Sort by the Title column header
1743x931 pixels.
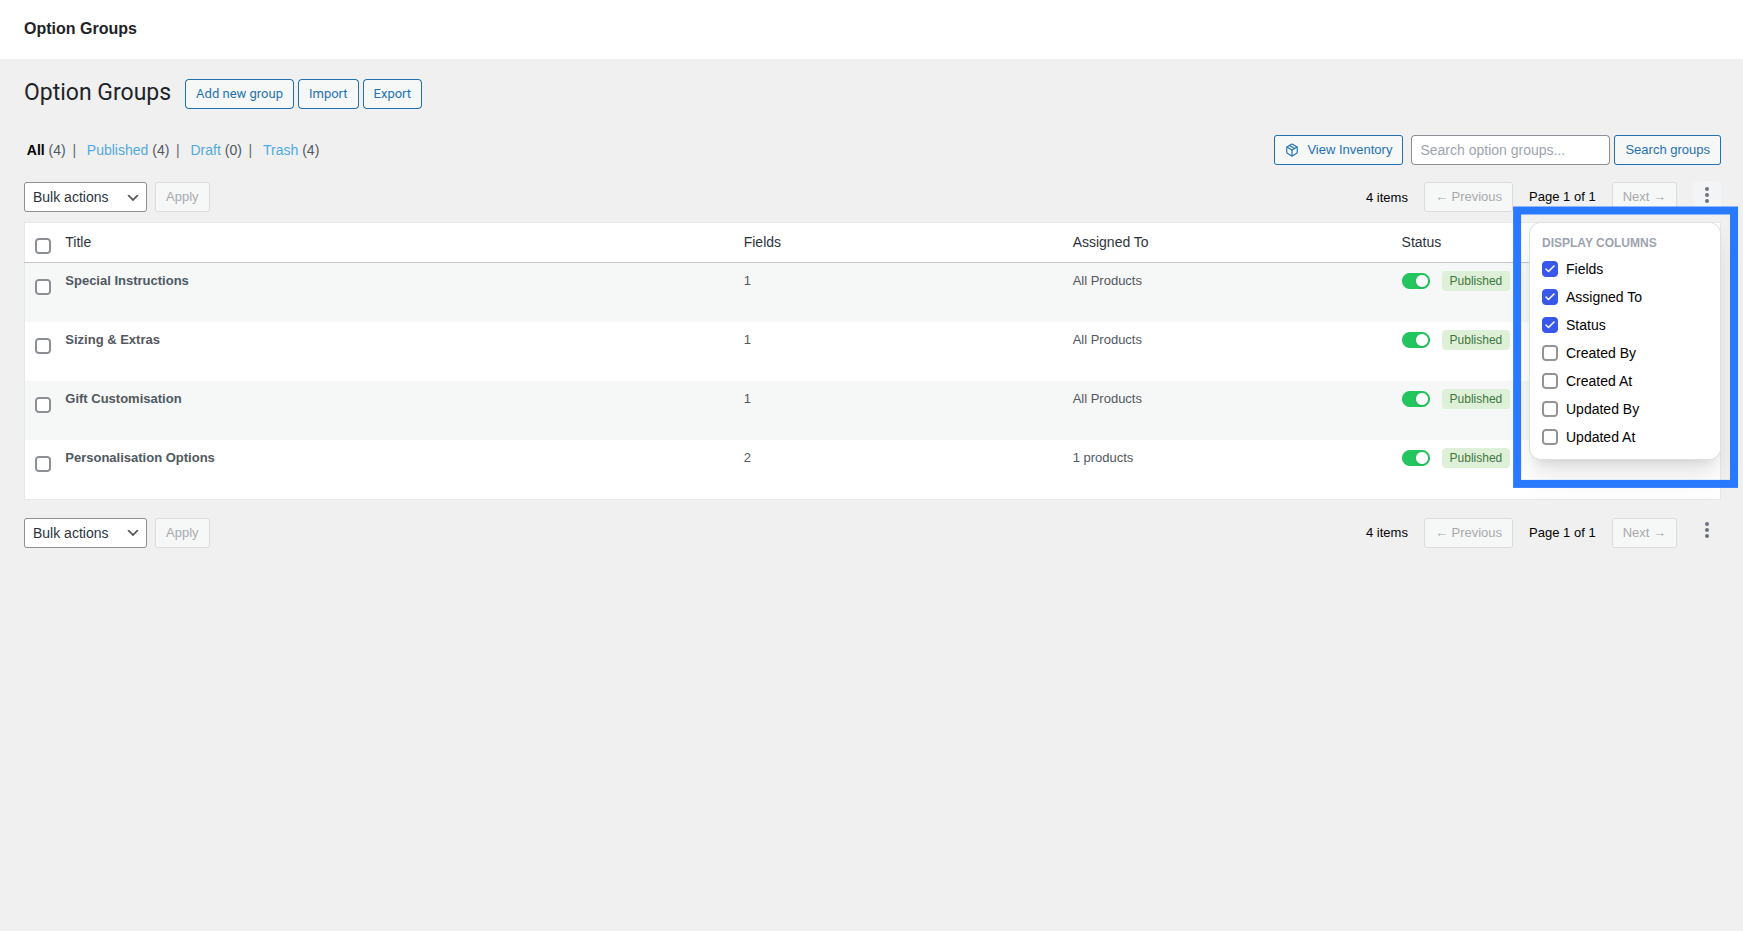pos(78,242)
